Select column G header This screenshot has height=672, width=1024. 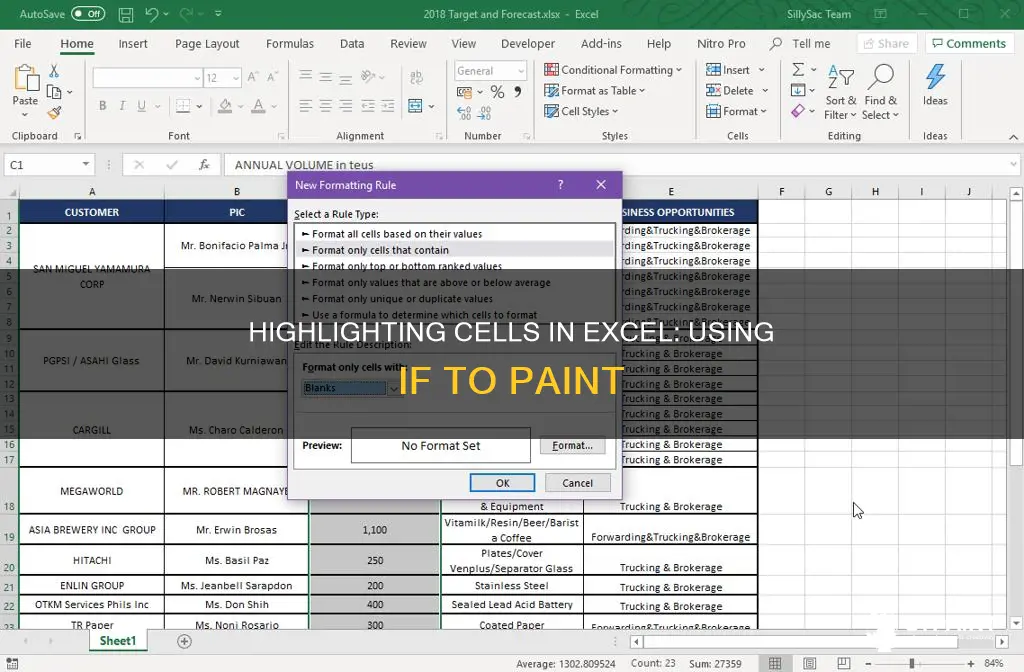click(828, 191)
